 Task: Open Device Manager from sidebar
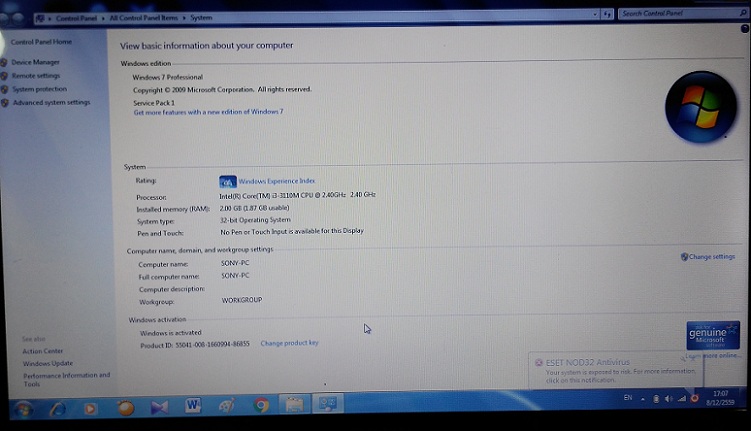(x=35, y=62)
